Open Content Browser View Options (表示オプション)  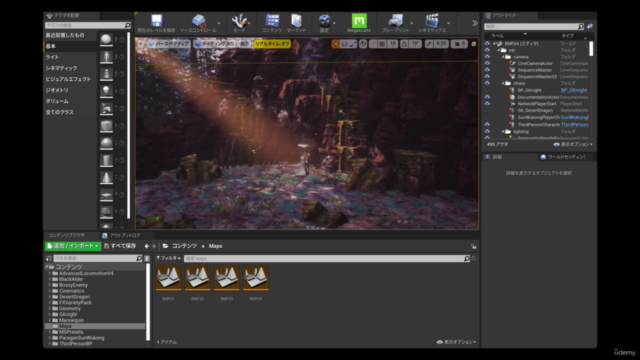pos(456,342)
